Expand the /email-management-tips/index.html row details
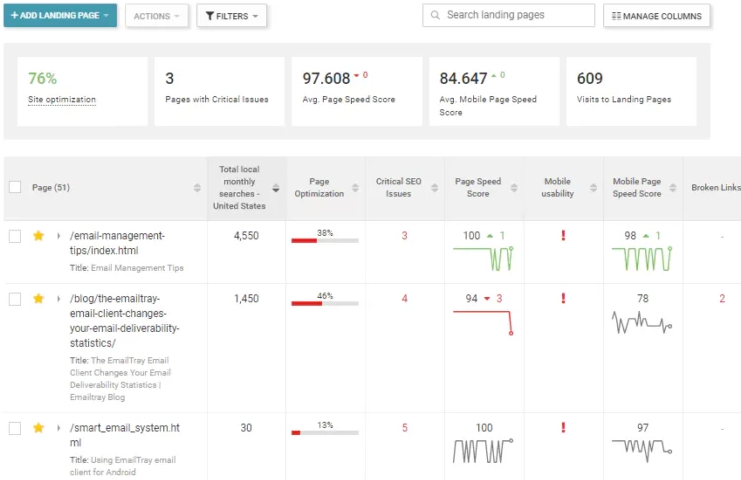Image resolution: width=741 pixels, height=480 pixels. [x=58, y=236]
